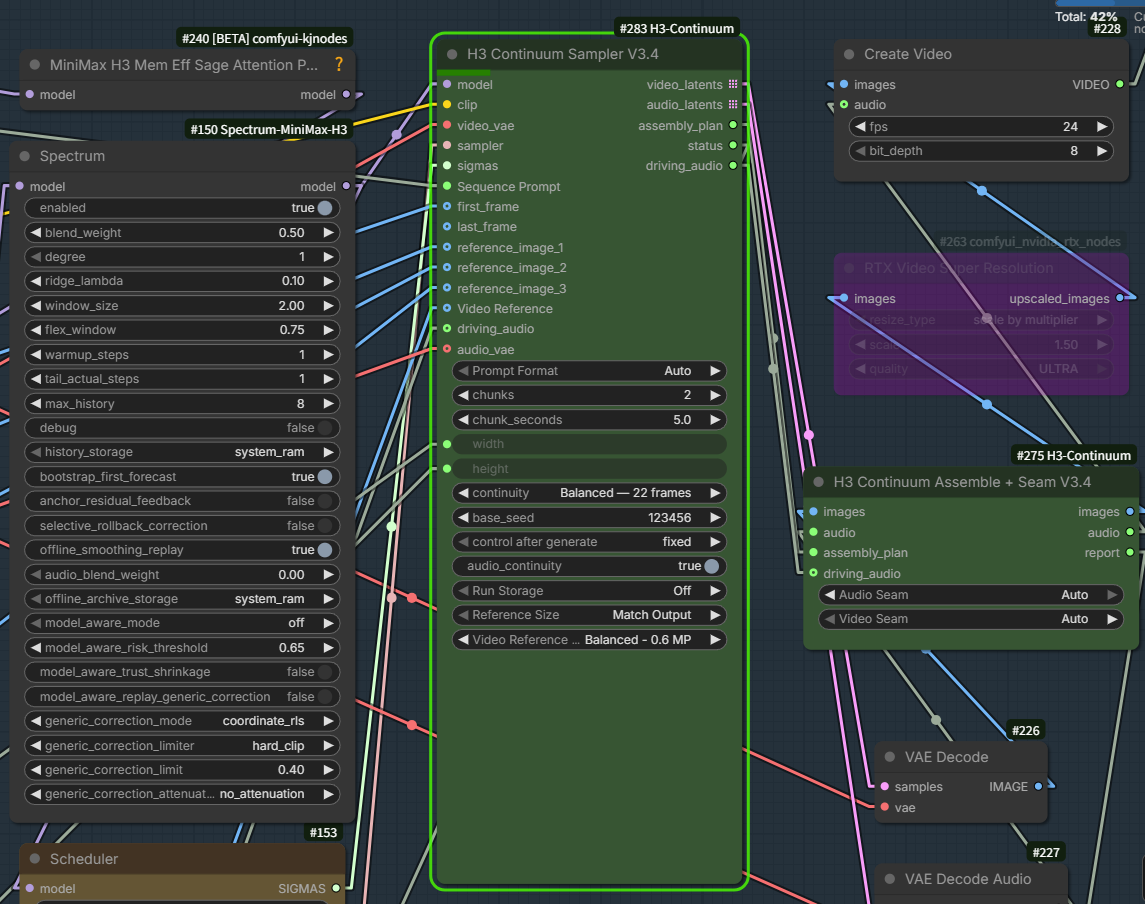Collapse the H3 Continuum Assemble node dot
This screenshot has height=904, width=1145.
[819, 482]
